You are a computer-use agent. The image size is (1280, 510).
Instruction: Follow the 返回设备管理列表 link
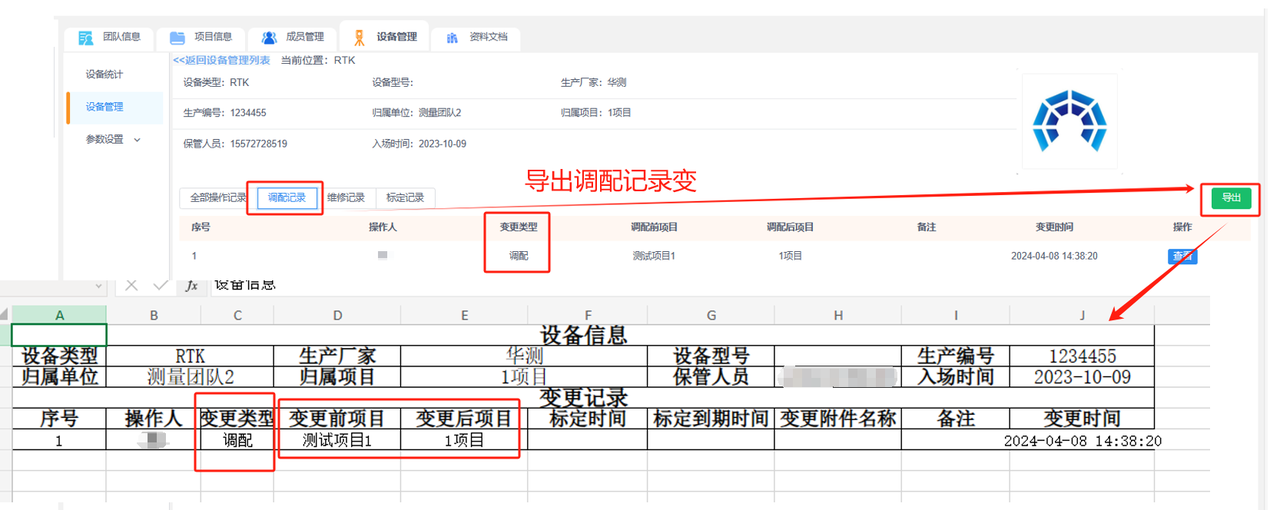[222, 61]
